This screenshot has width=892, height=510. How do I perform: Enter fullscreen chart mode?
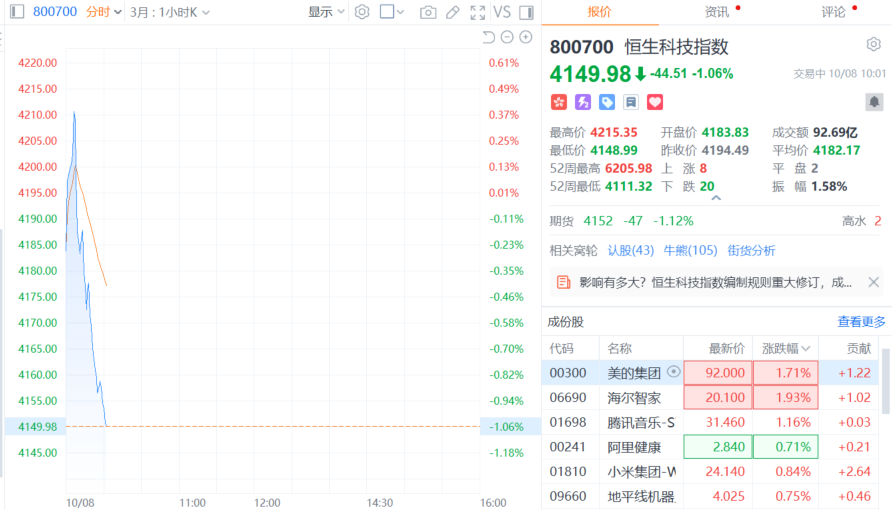point(478,12)
